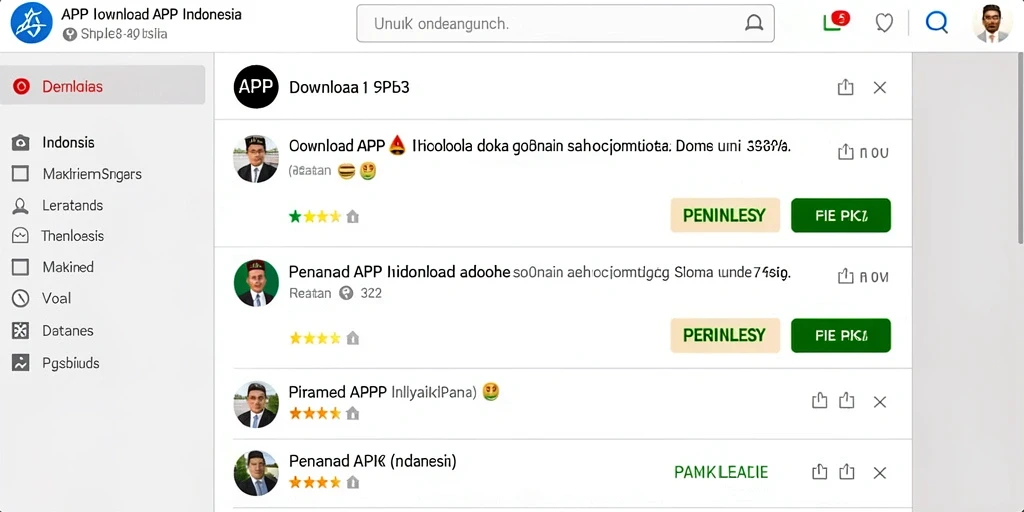Image resolution: width=1024 pixels, height=512 pixels.
Task: Click the bell icon in search bar
Action: 754,24
